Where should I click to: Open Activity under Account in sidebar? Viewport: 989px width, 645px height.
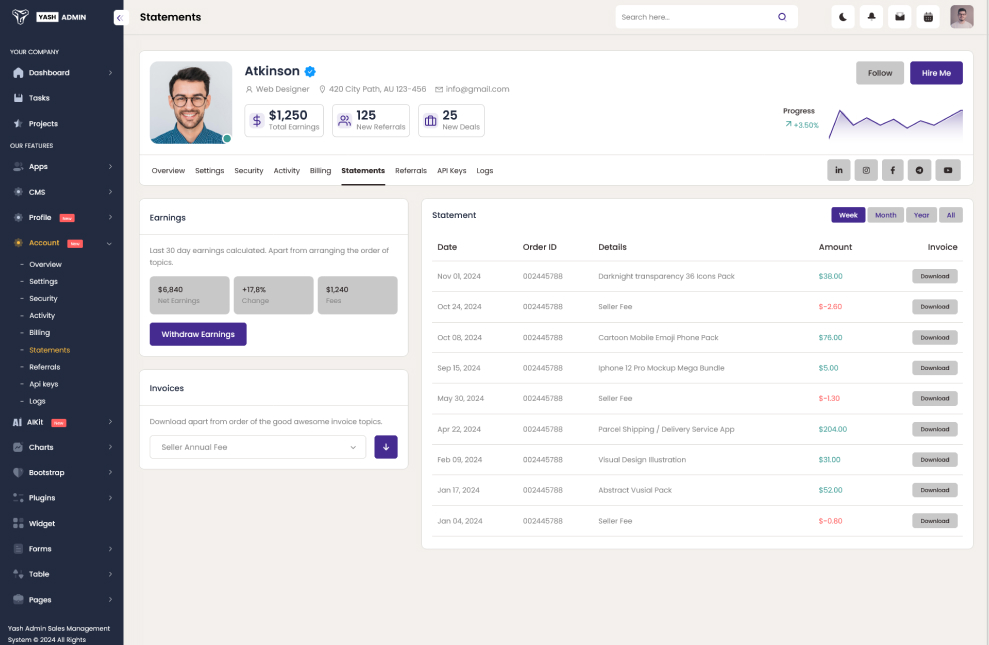42,315
